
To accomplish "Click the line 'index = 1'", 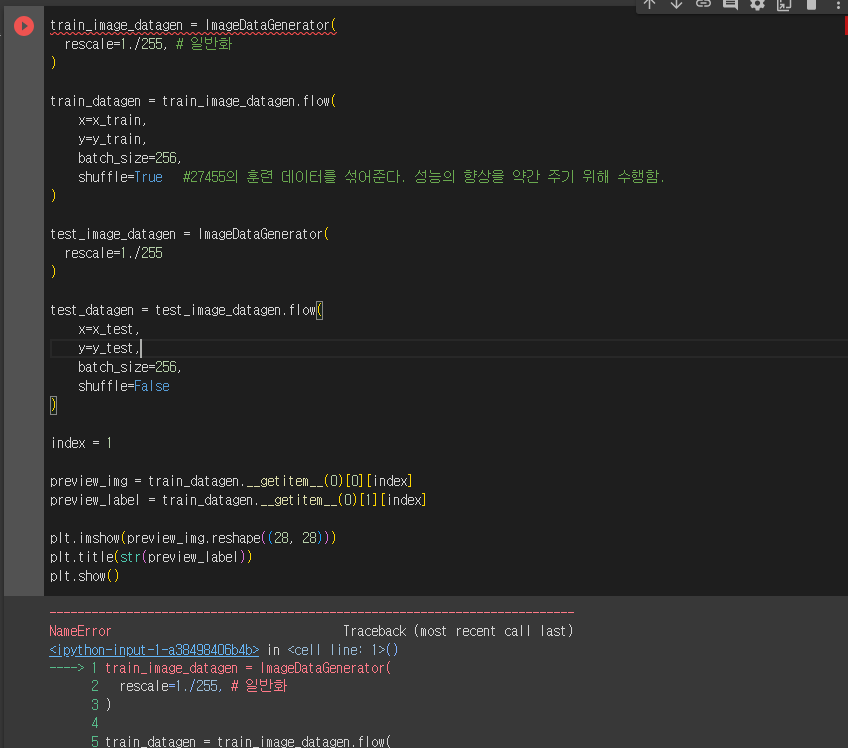I will point(81,443).
